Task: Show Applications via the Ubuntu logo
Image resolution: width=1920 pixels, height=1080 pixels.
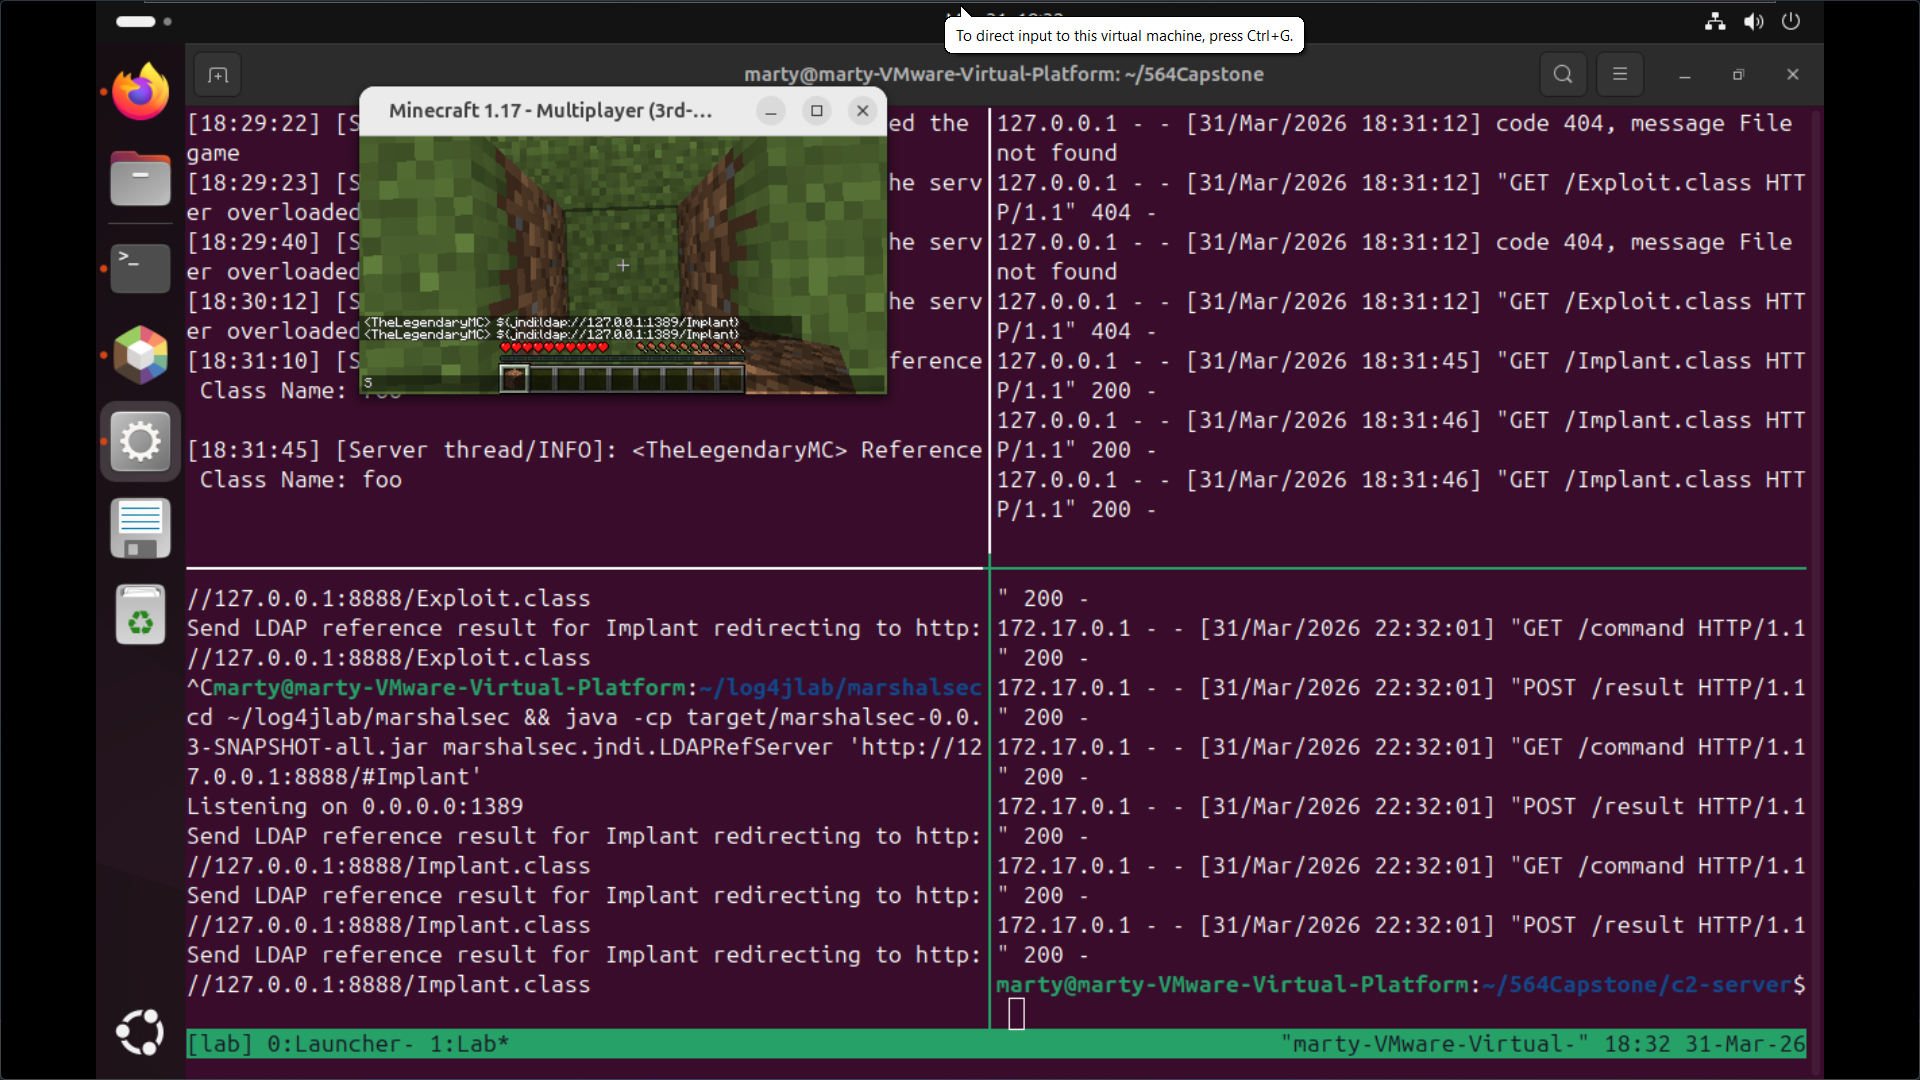Action: click(x=140, y=1032)
